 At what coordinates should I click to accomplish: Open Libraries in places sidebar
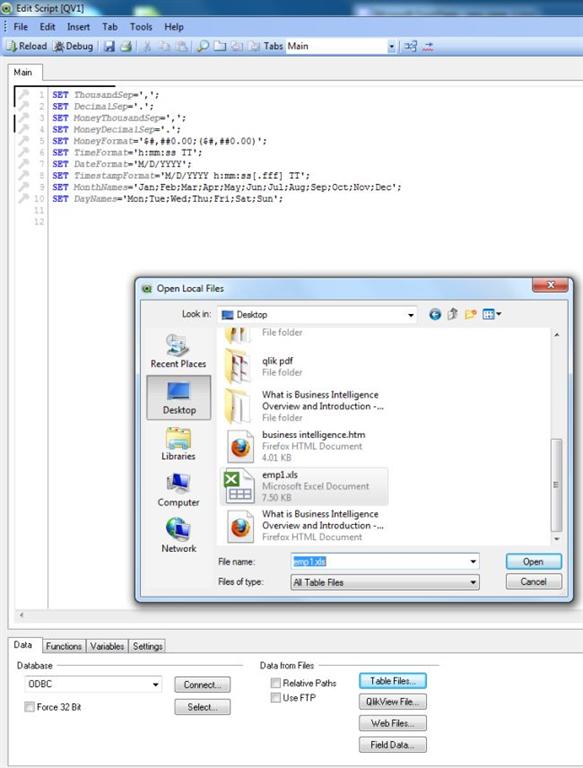(178, 444)
